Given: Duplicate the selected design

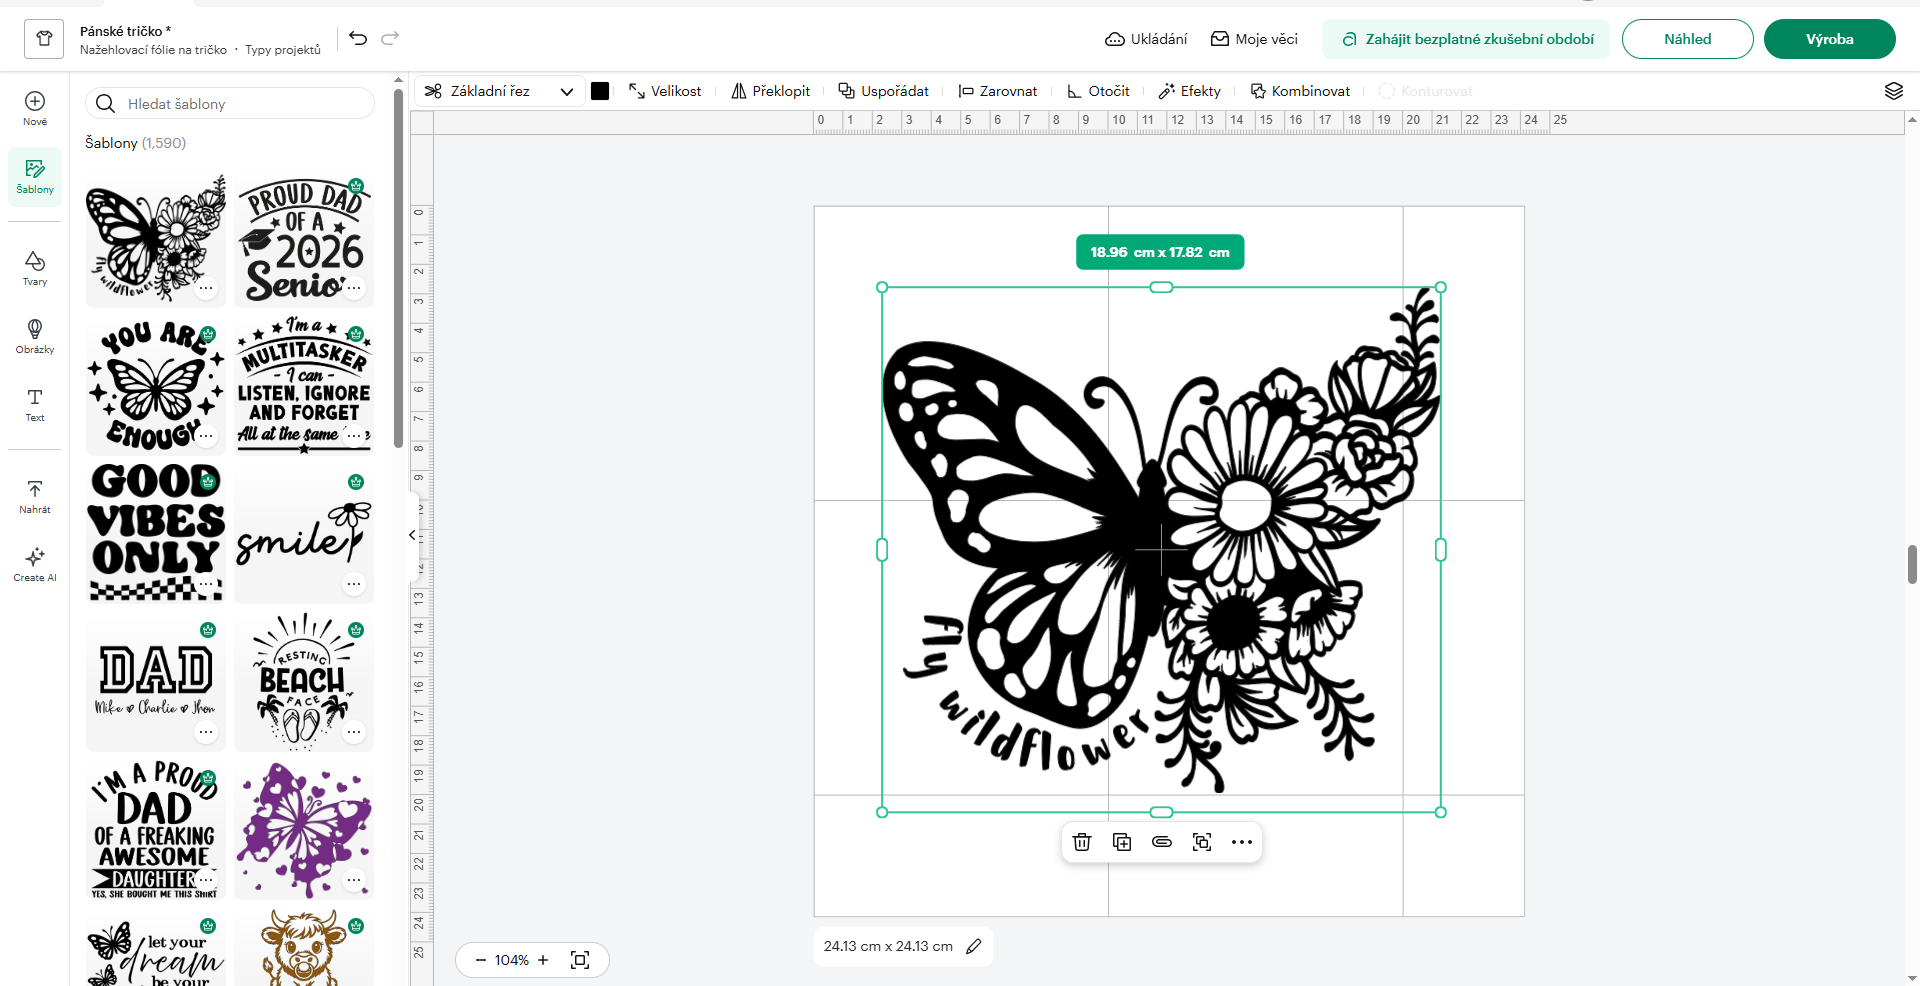Looking at the screenshot, I should coord(1122,842).
